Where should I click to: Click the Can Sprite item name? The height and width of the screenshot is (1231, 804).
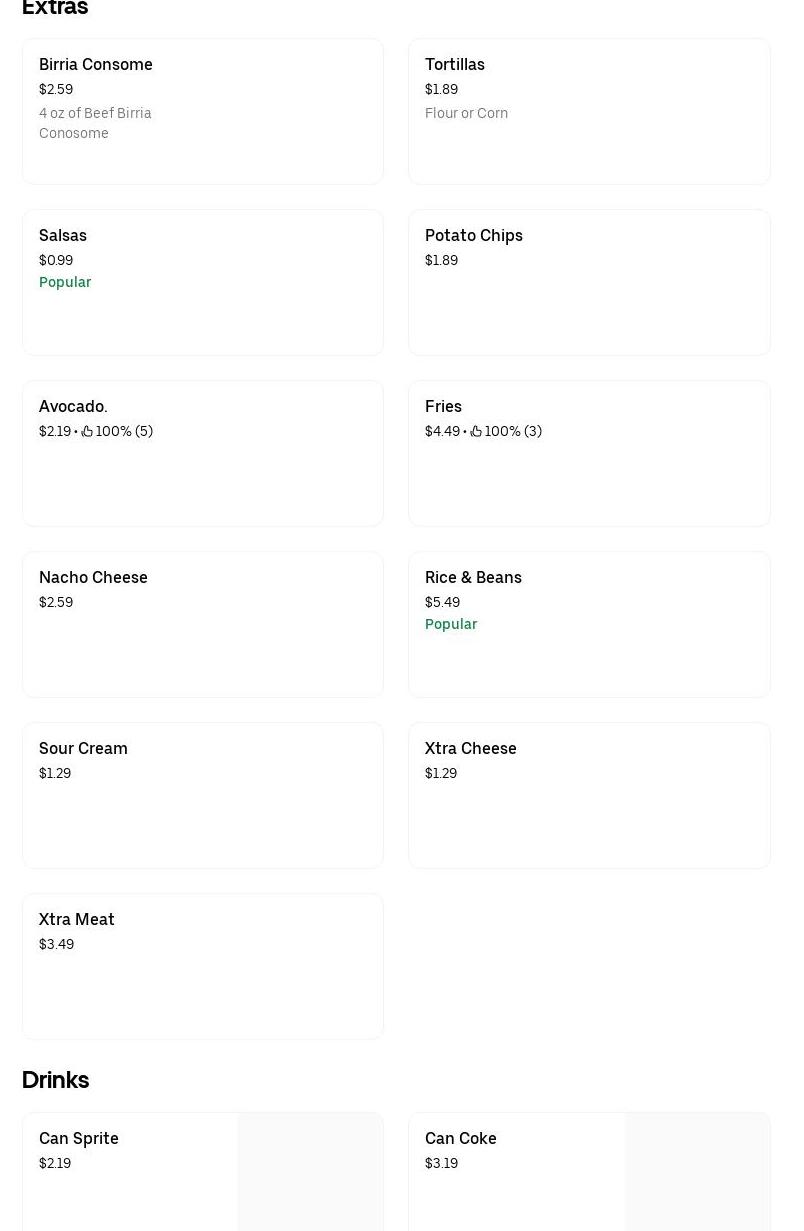79,1138
